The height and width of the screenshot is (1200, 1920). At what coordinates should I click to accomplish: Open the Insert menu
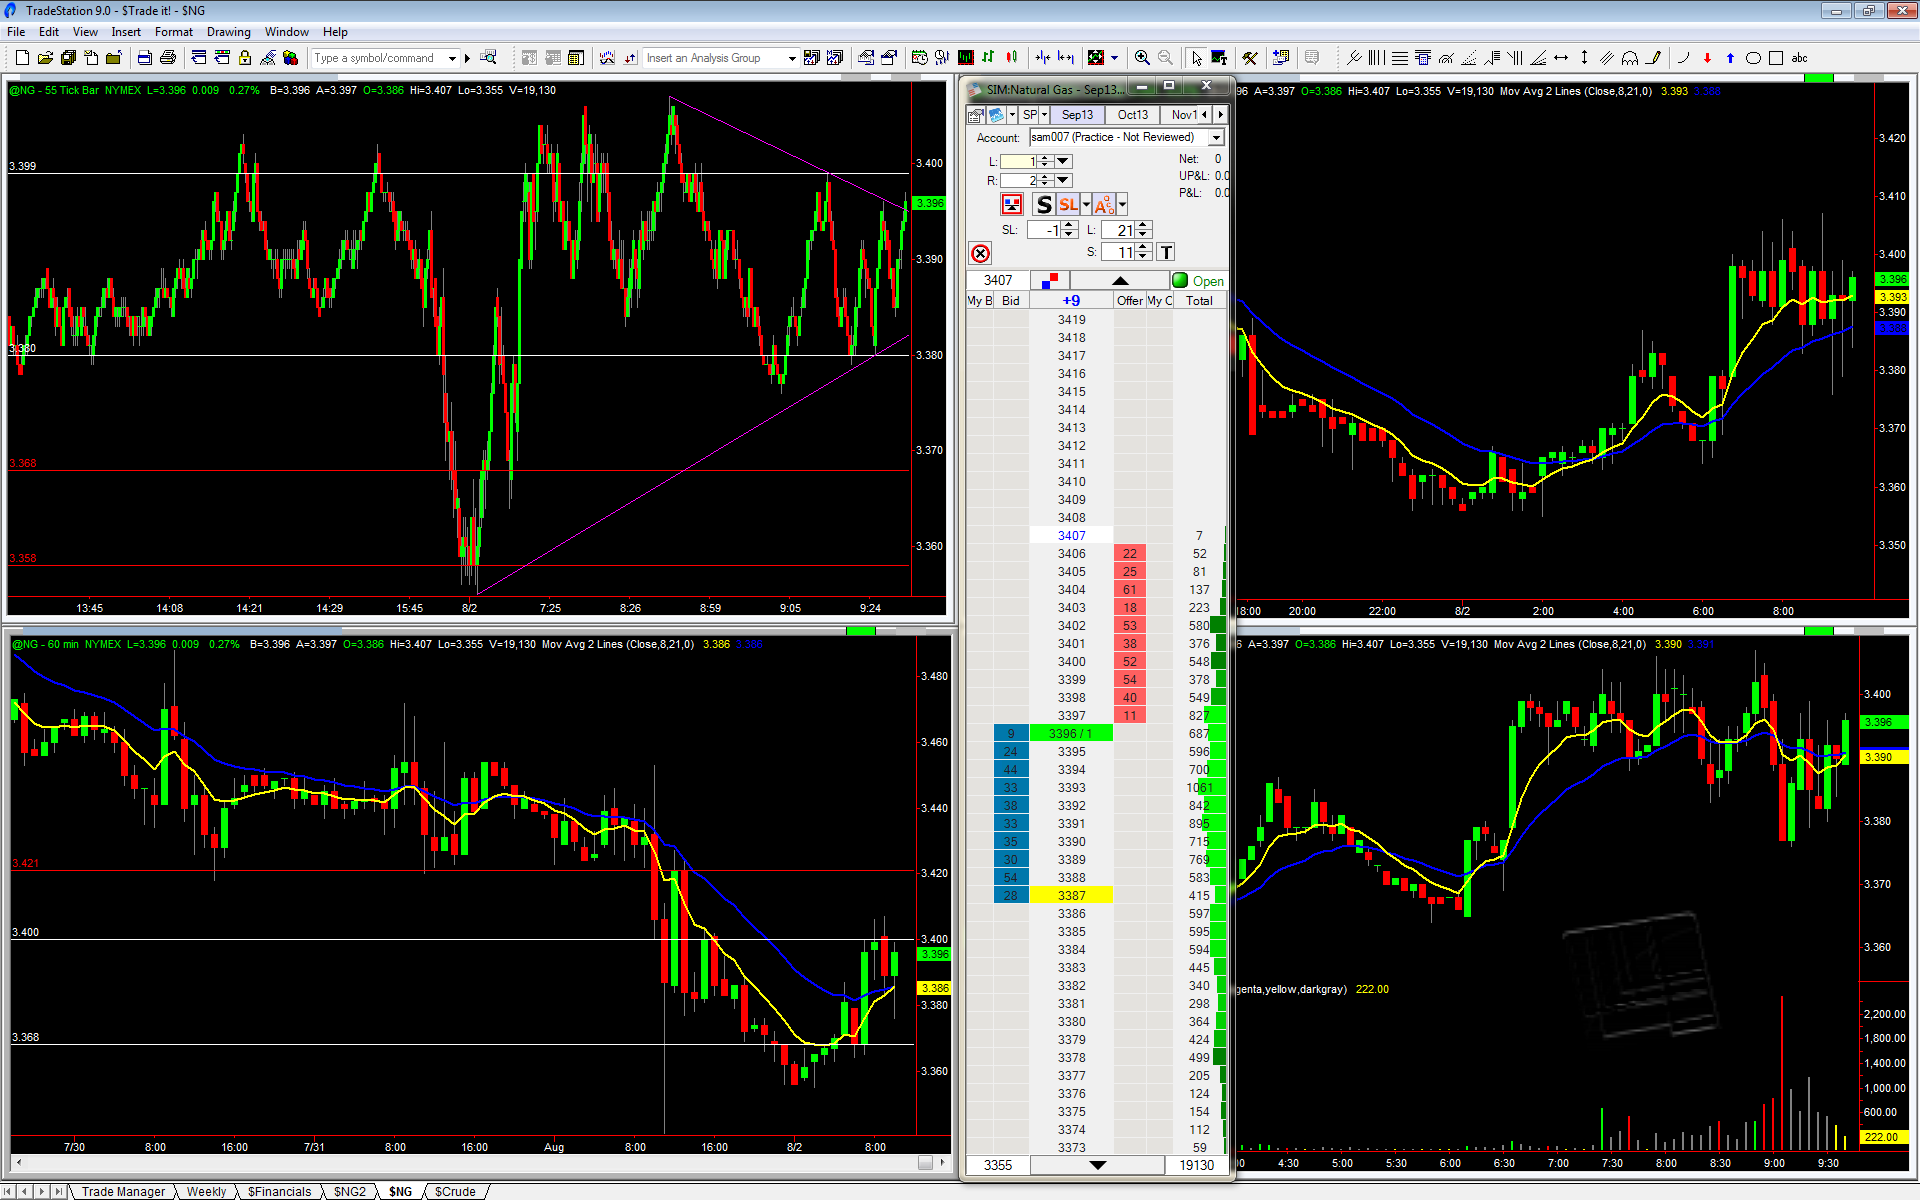[126, 32]
